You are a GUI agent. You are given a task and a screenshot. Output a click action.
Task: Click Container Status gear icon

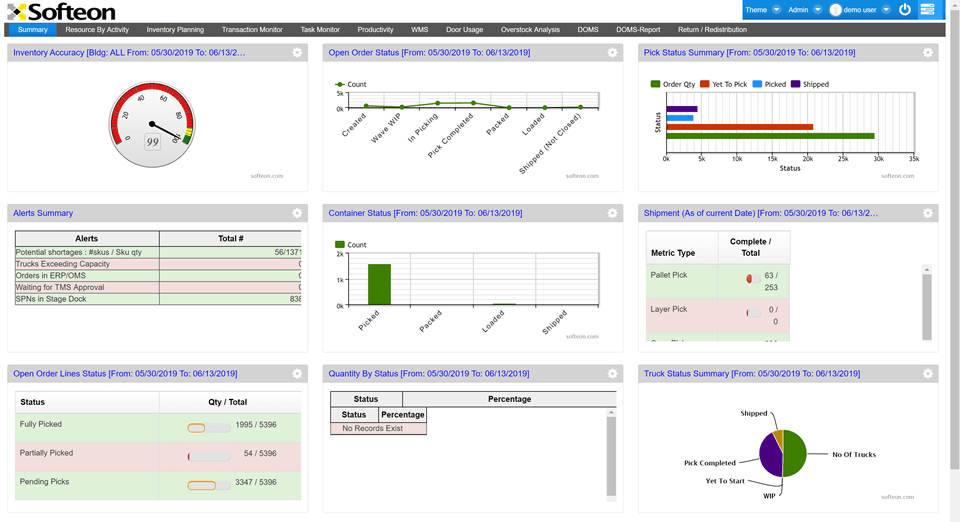click(612, 213)
